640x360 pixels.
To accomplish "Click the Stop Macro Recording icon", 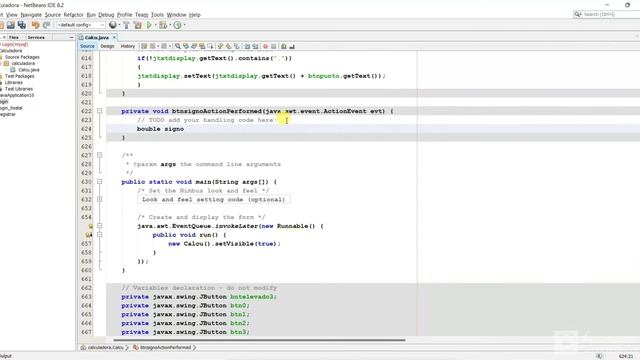I will [x=274, y=47].
